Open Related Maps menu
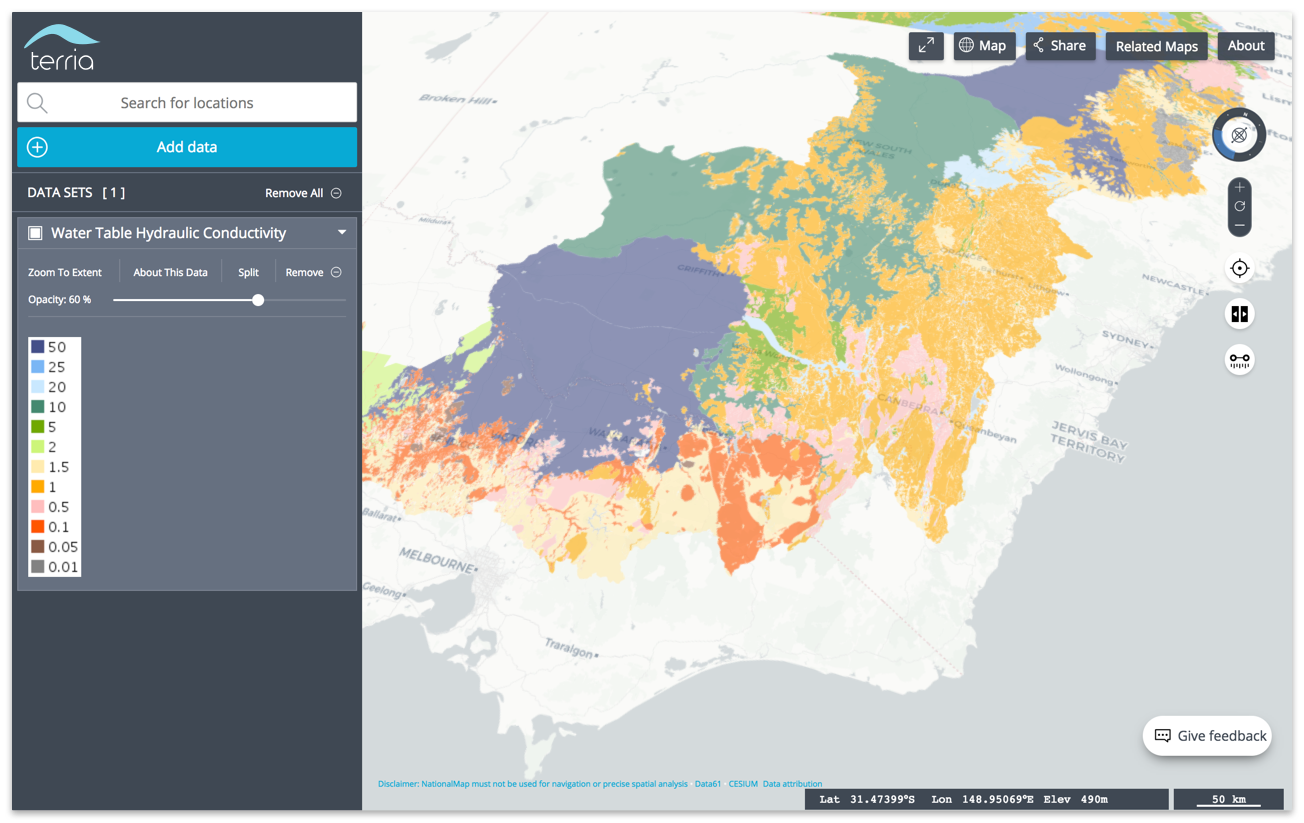The width and height of the screenshot is (1304, 823). [x=1156, y=46]
